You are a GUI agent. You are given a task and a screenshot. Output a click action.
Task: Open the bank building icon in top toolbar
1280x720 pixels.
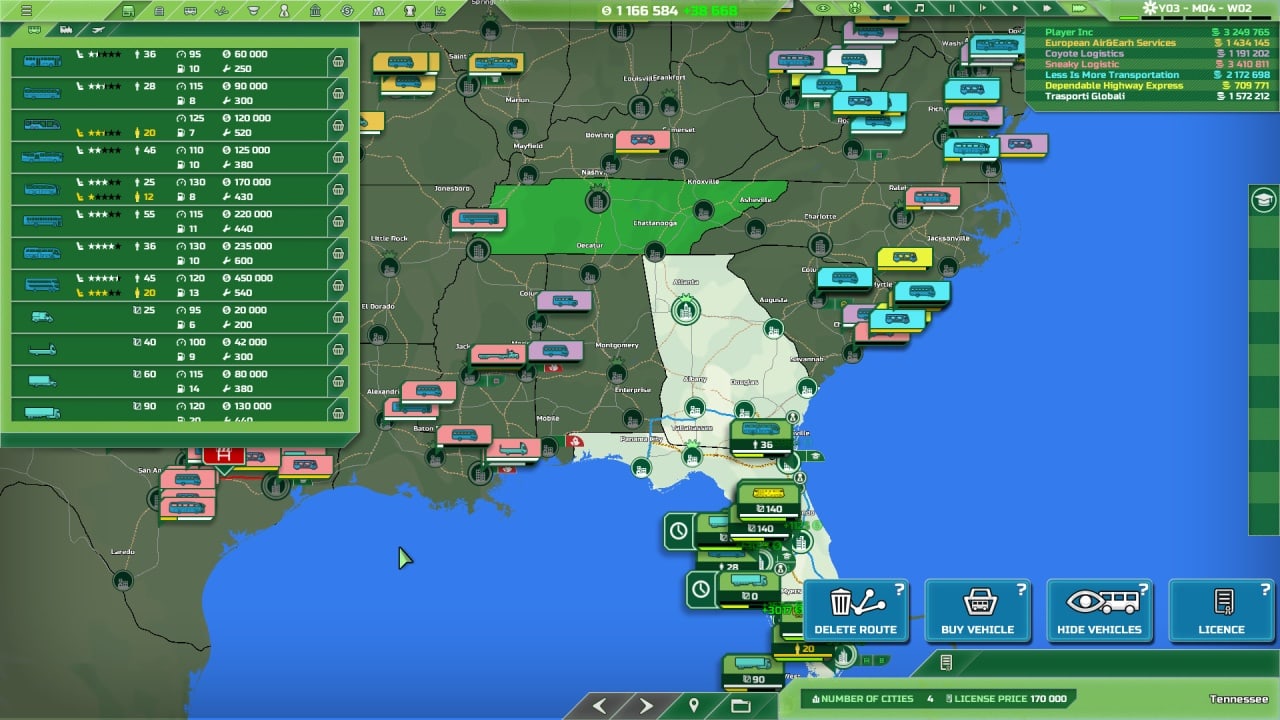click(x=315, y=10)
